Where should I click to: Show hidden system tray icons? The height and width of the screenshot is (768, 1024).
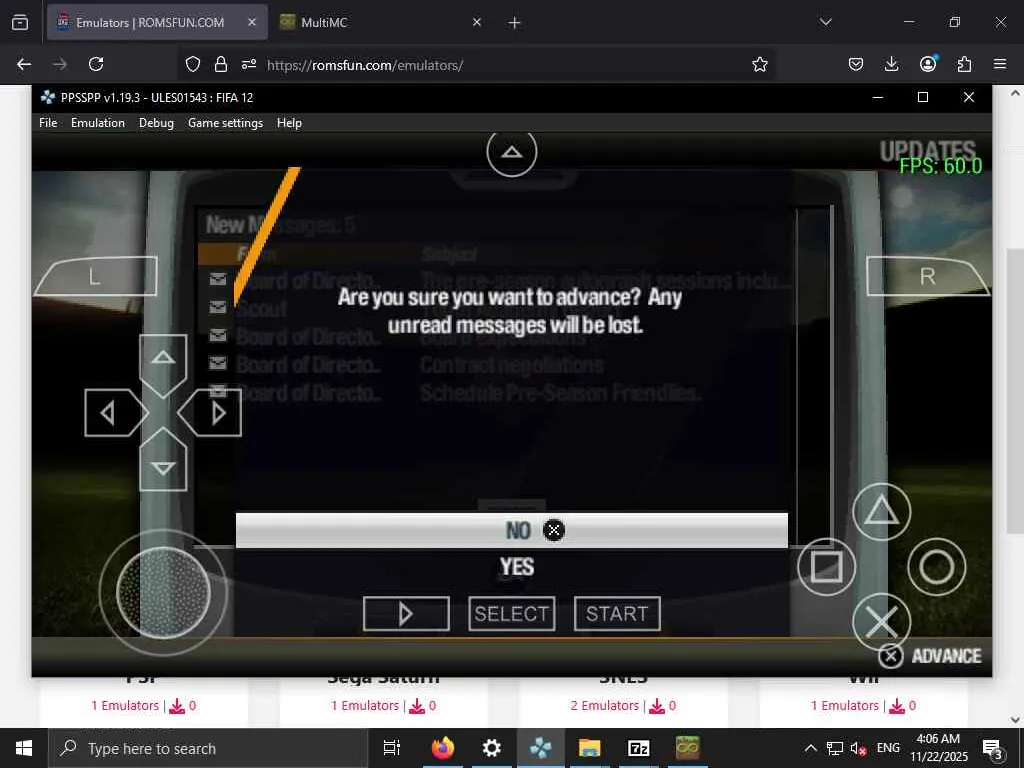tap(810, 748)
